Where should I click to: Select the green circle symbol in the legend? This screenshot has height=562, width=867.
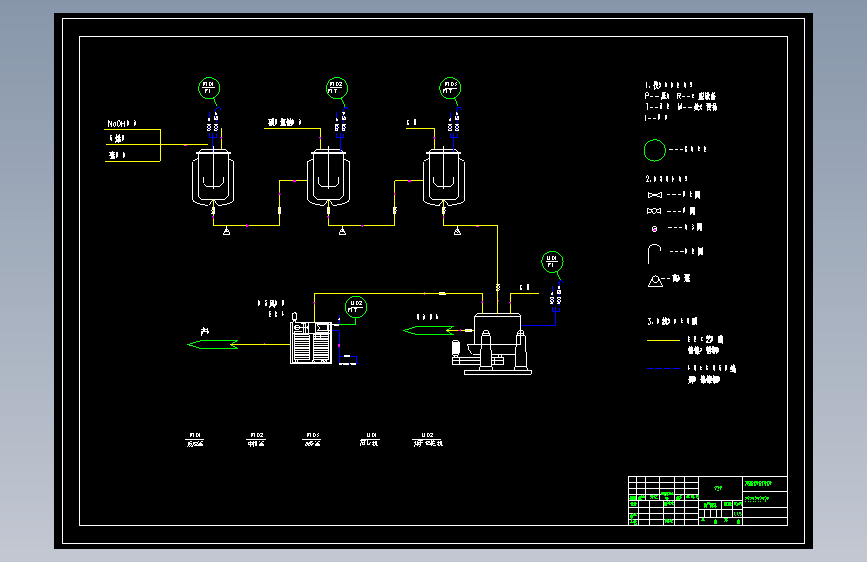click(655, 150)
